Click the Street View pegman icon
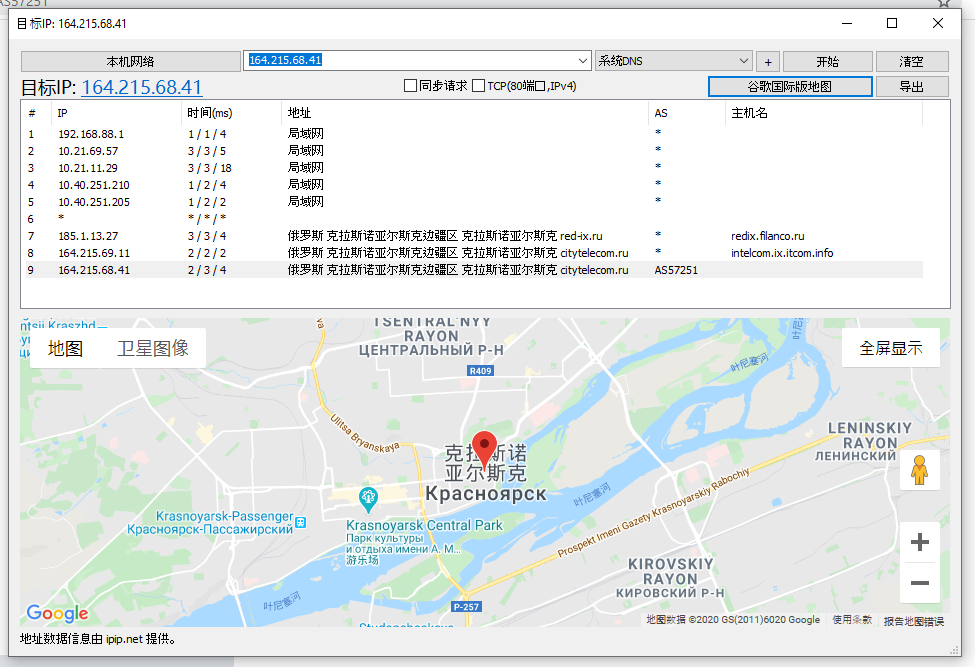975x667 pixels. tap(919, 469)
